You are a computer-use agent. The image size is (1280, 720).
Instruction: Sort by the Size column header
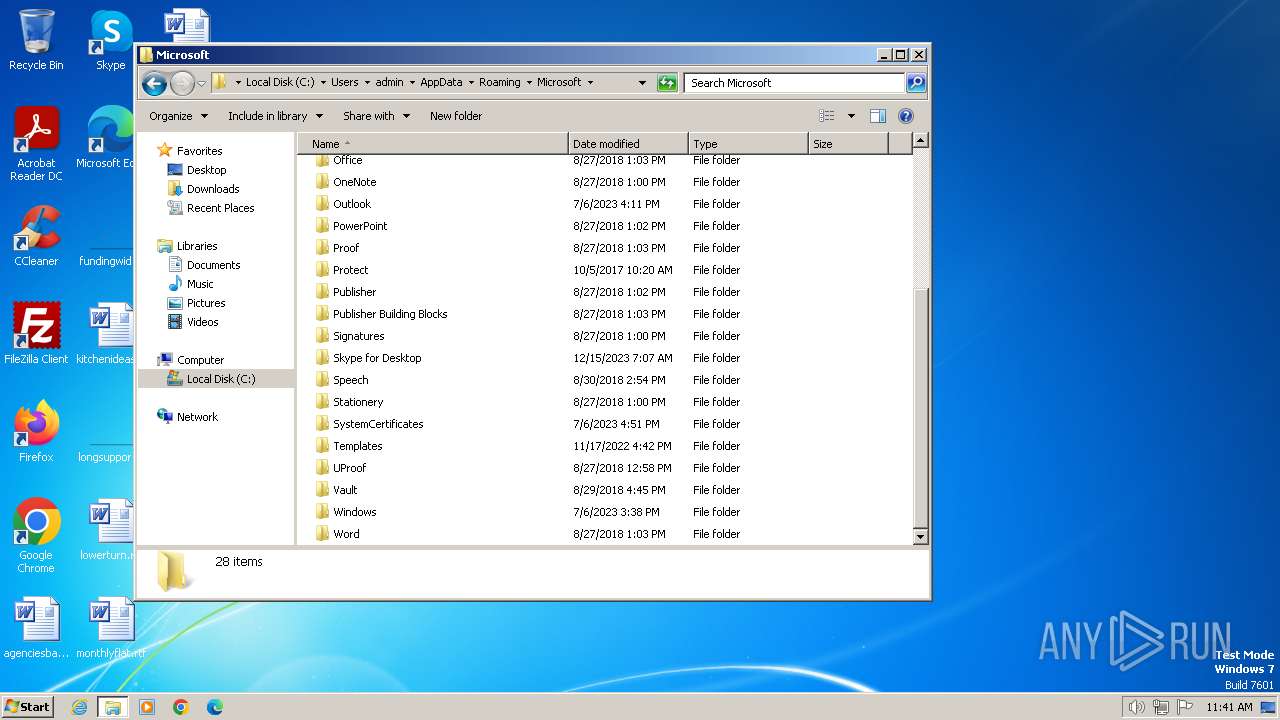click(x=847, y=144)
